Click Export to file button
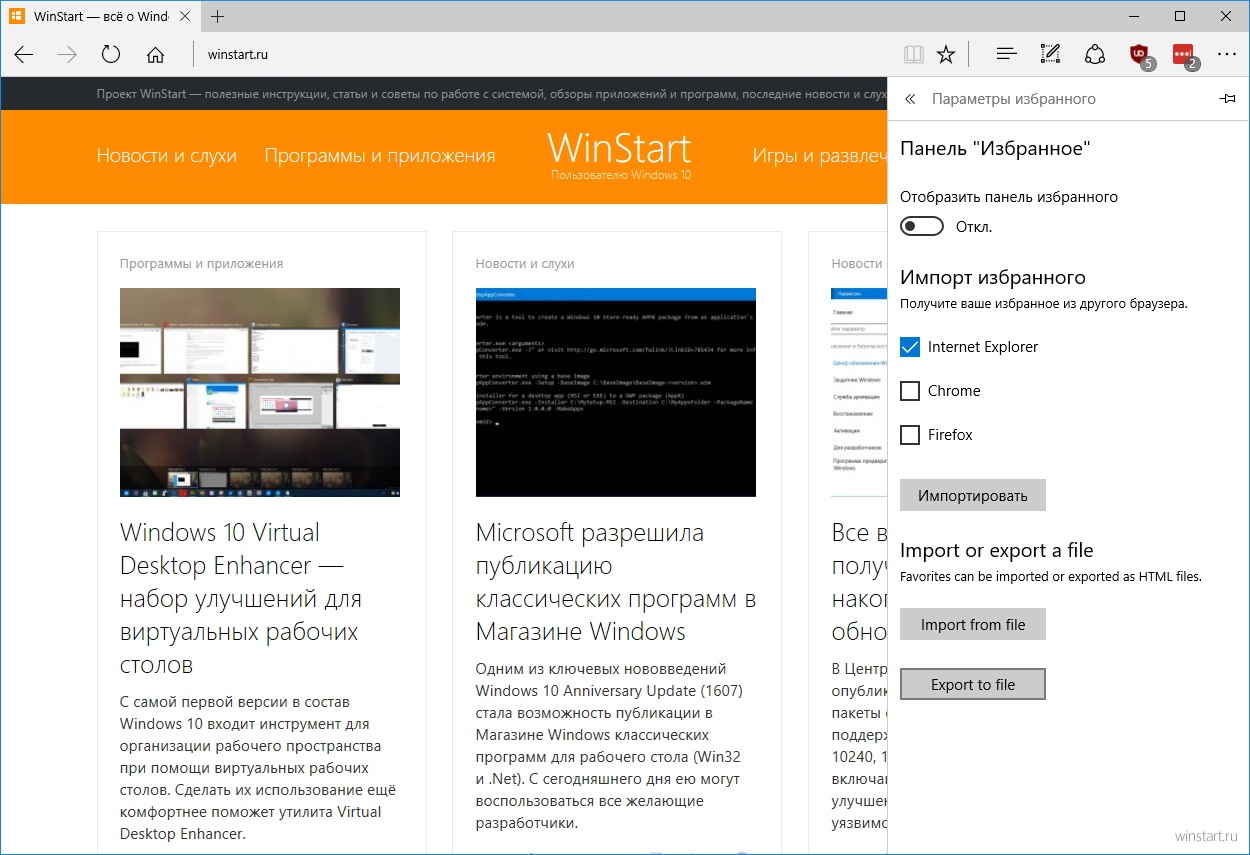Screen dimensions: 1250x855 click(x=973, y=684)
